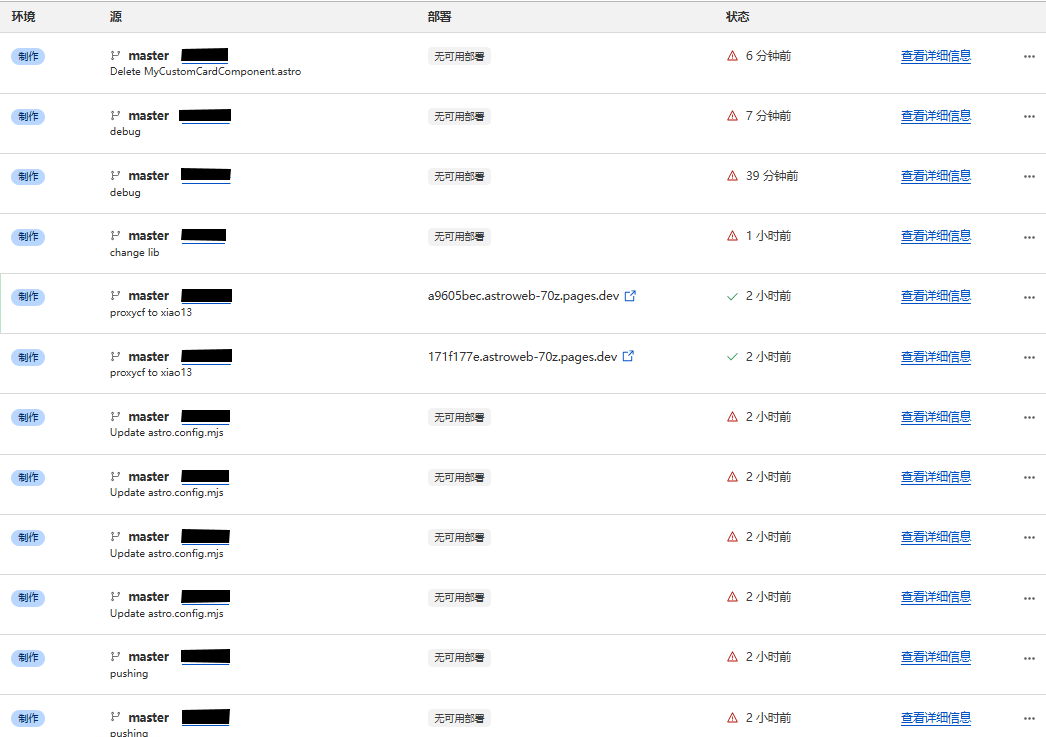Viewport: 1046px width, 737px height.
Task: Click the warning icon next to 39 分钟前
Action: point(732,176)
